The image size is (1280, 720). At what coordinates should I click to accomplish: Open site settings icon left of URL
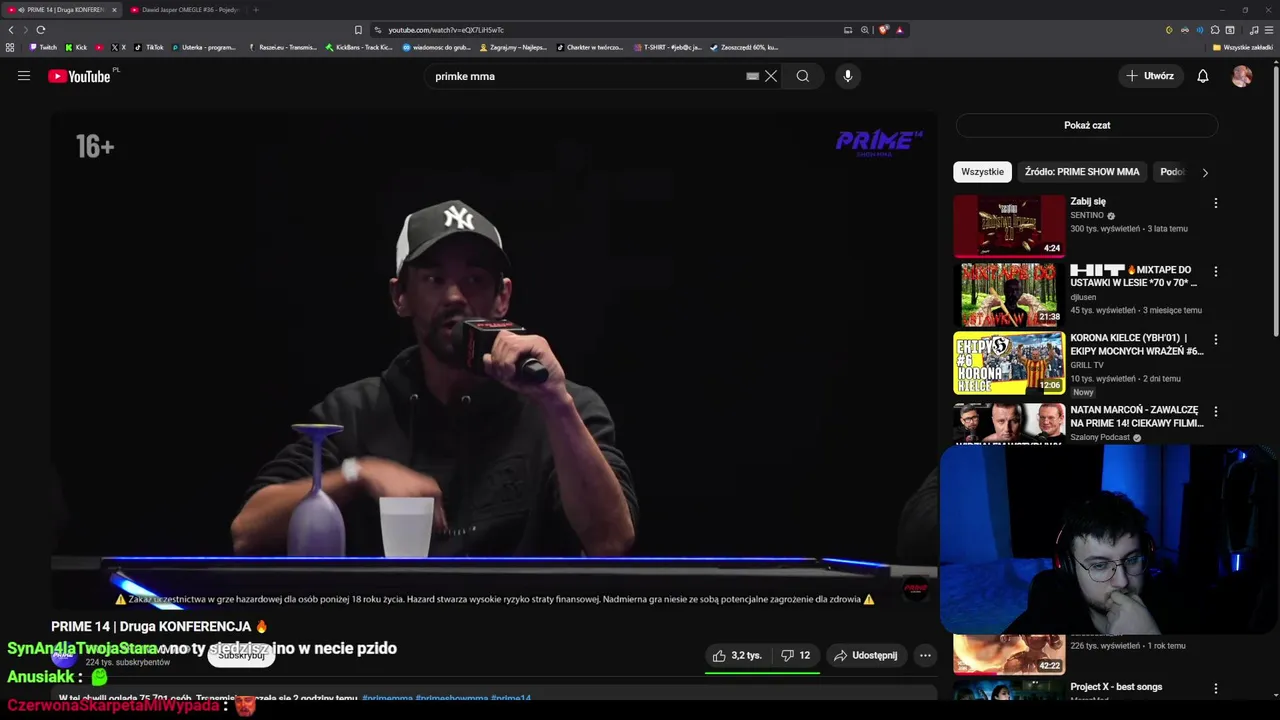pos(378,30)
